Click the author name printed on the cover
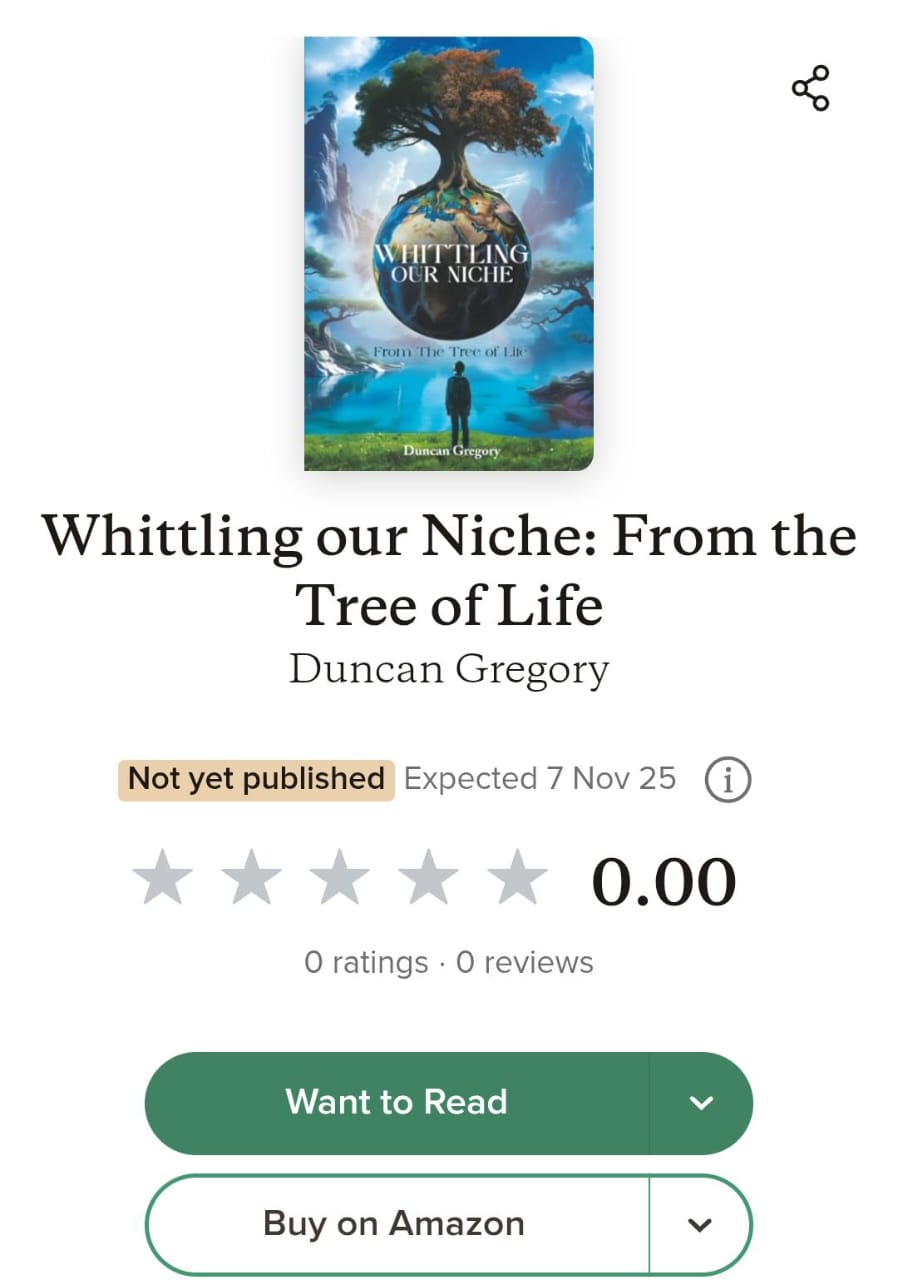Screen dimensions: 898x1280 point(451,452)
